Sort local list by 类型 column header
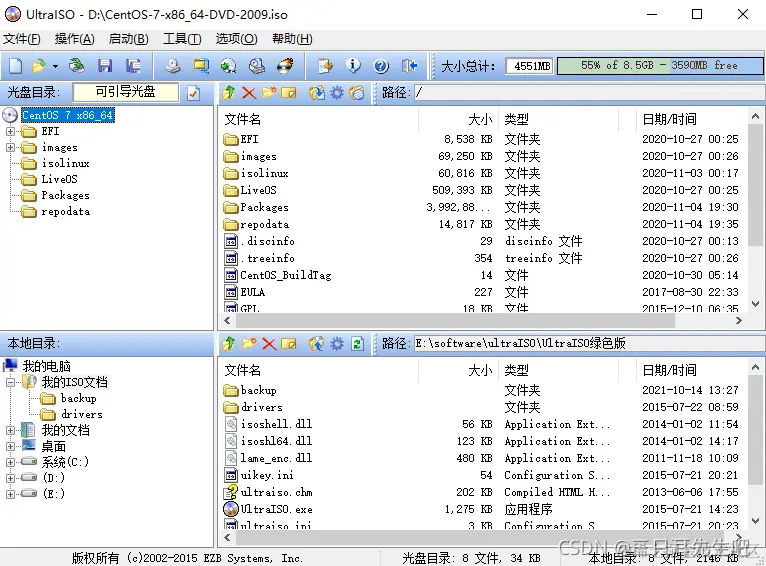The width and height of the screenshot is (766, 566). click(x=558, y=370)
